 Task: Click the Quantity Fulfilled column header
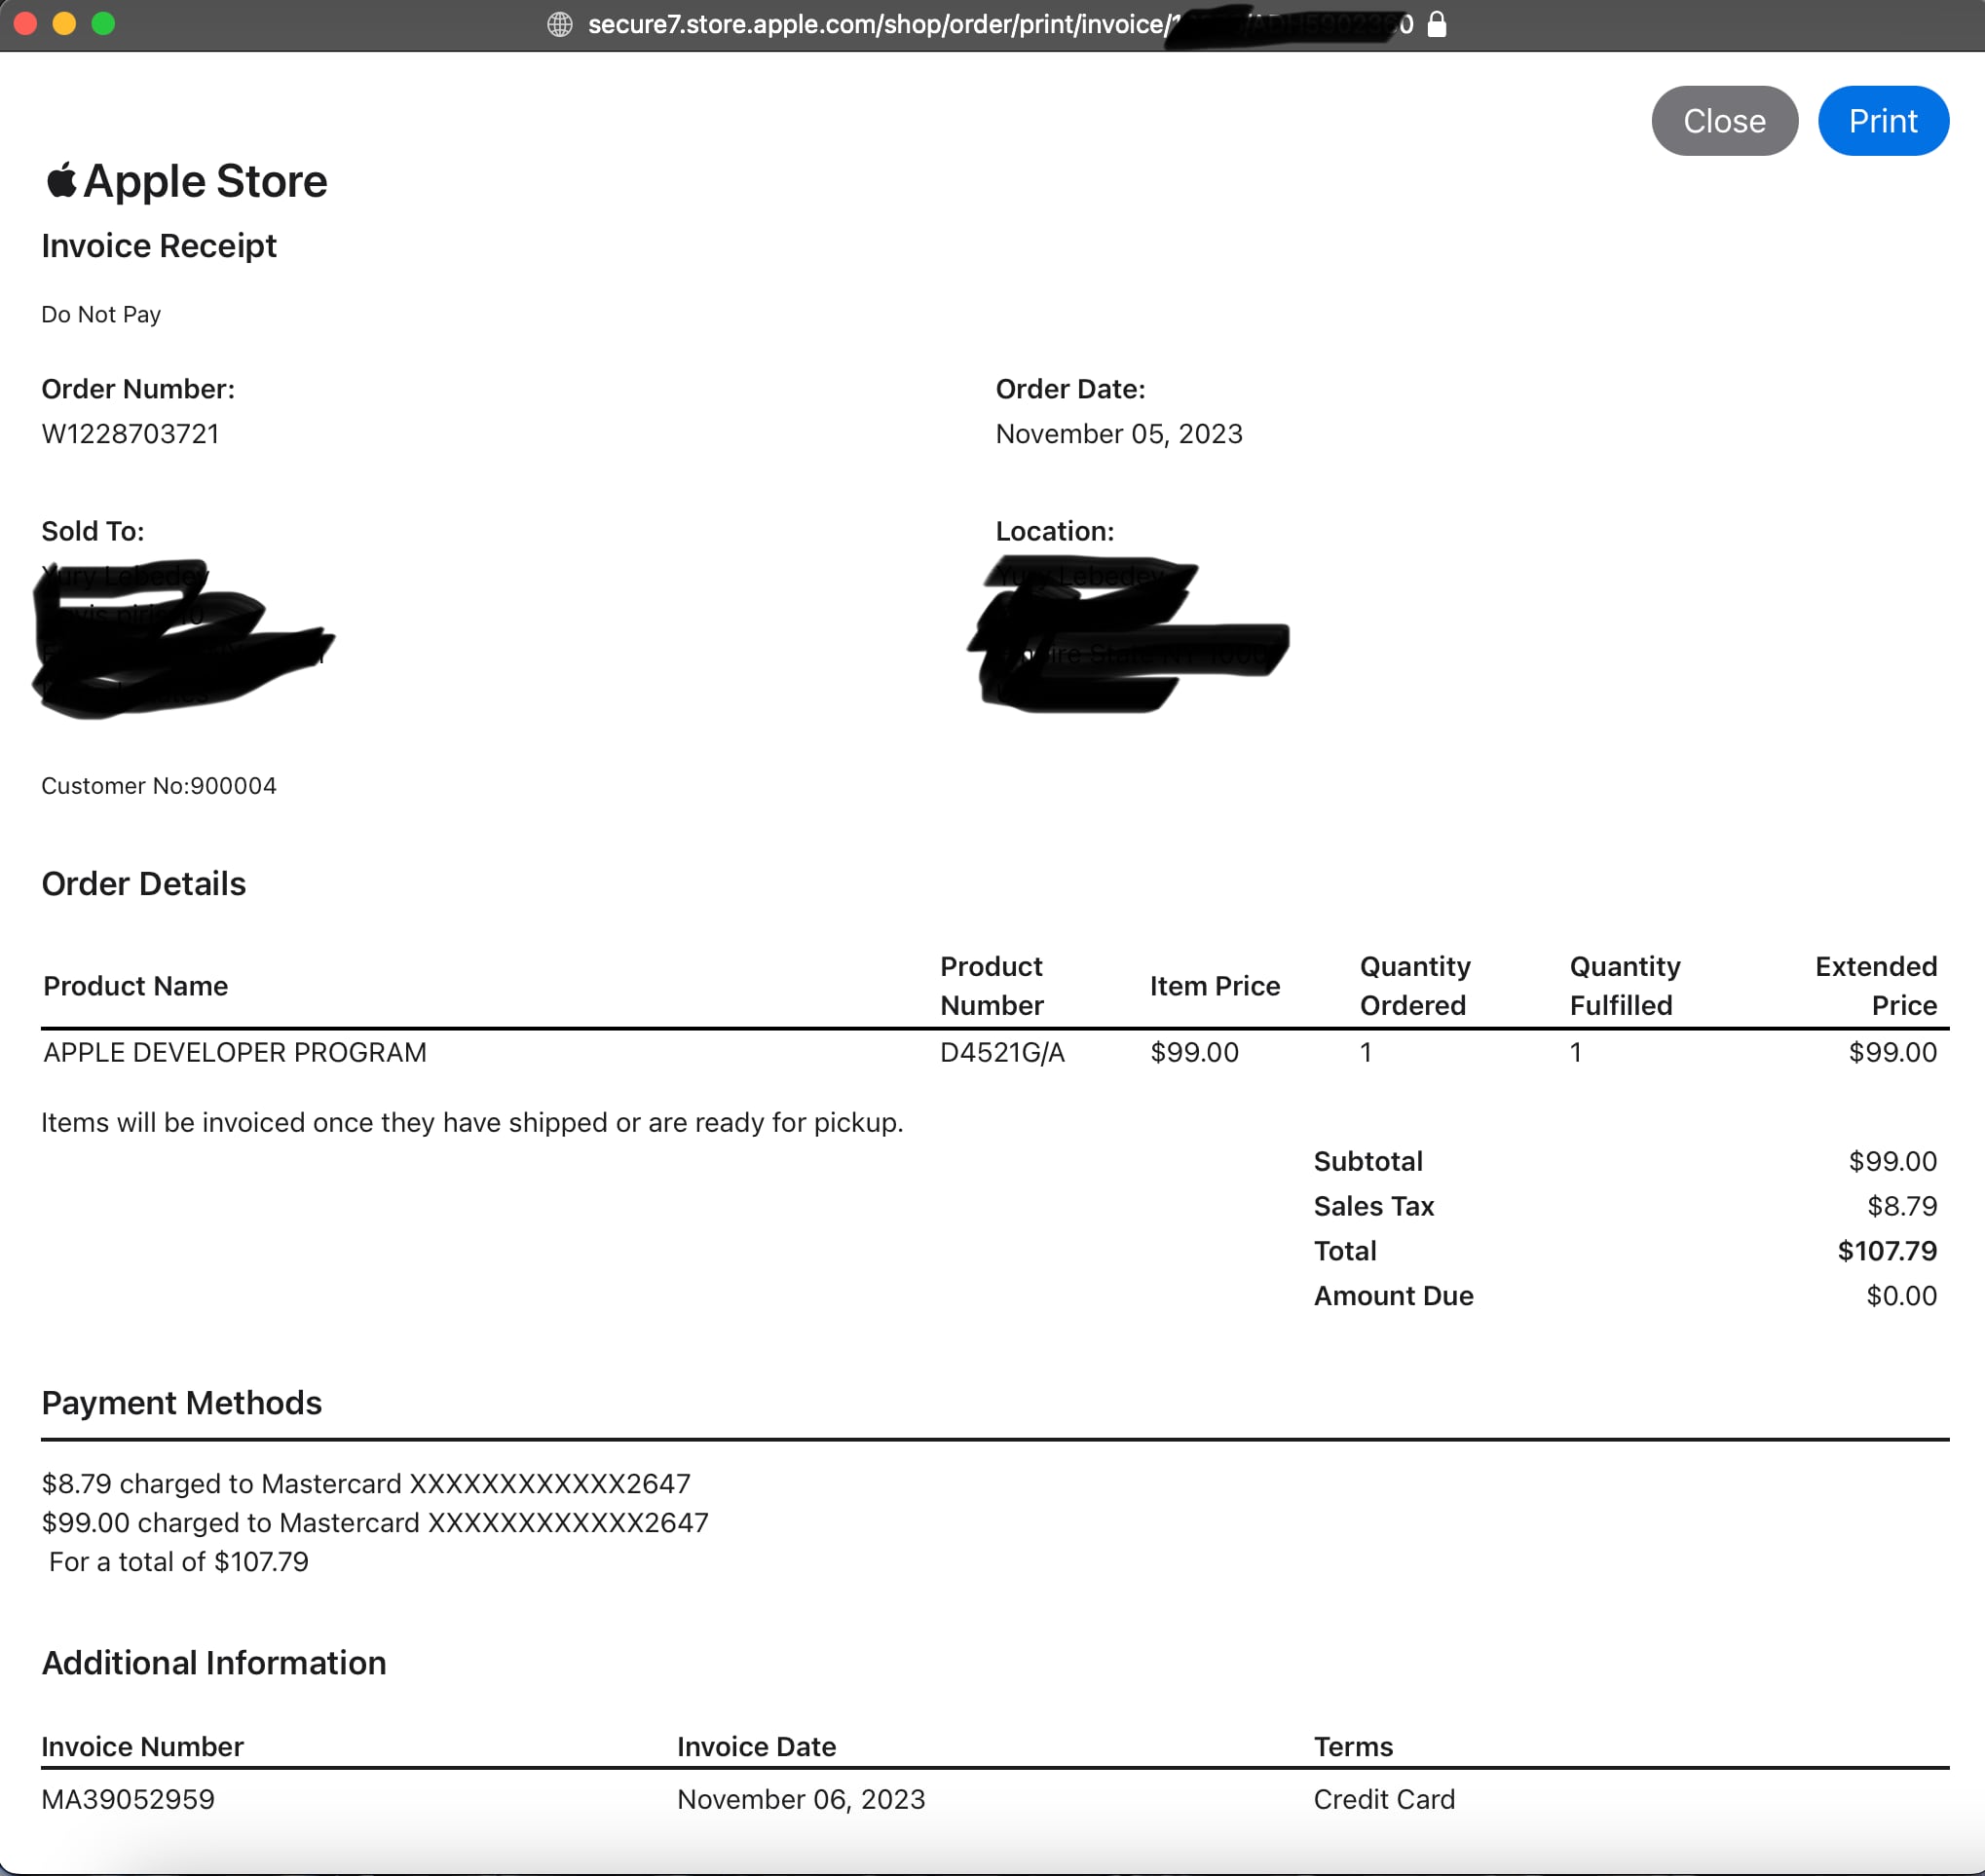[x=1625, y=985]
